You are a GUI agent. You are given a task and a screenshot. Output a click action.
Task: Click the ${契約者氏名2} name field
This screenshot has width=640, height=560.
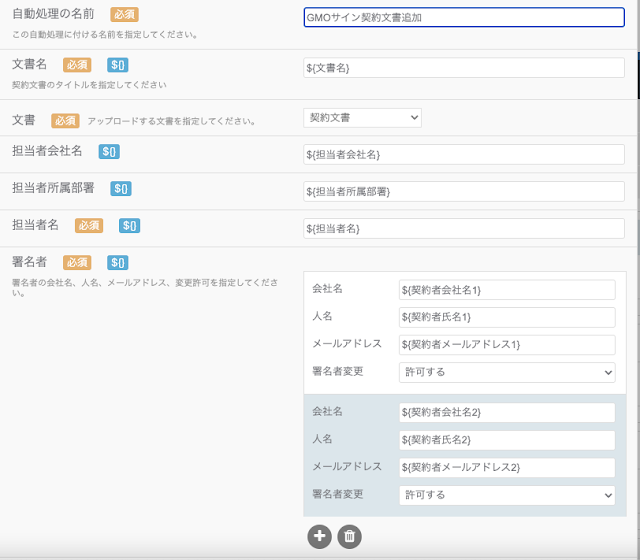[x=507, y=440]
